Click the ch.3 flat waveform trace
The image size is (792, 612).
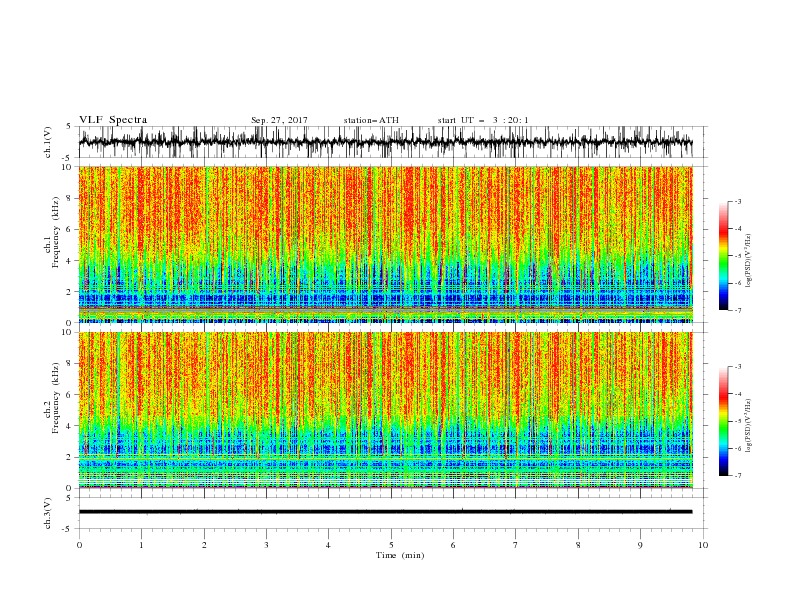tap(385, 512)
